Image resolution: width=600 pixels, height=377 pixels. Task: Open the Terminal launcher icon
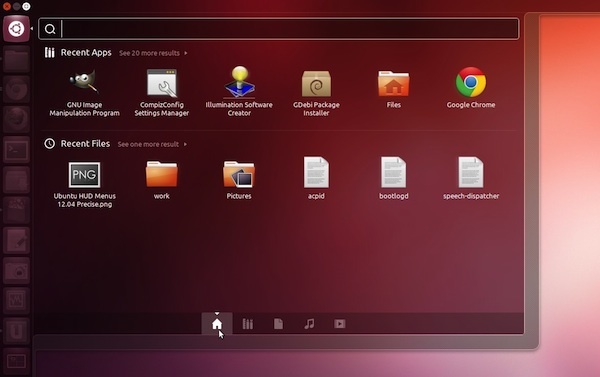click(16, 150)
